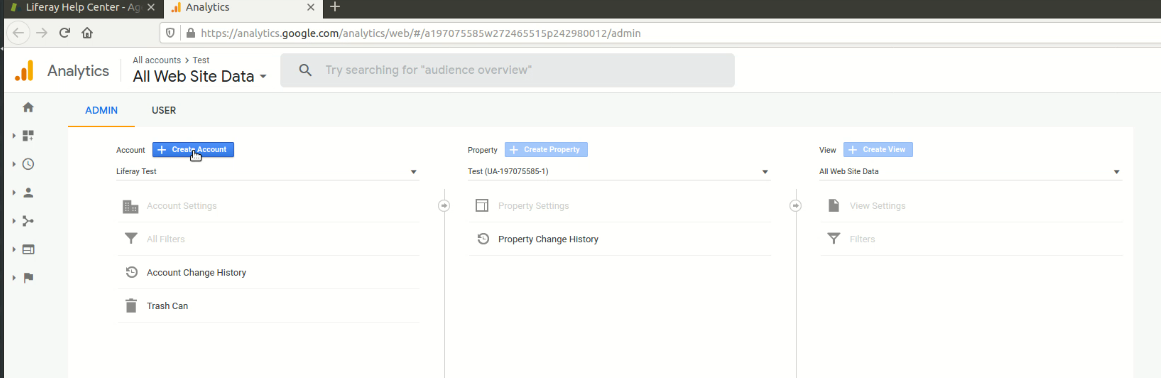Screen dimensions: 1161x378
Task: Switch to the USER tab
Action: 164,111
